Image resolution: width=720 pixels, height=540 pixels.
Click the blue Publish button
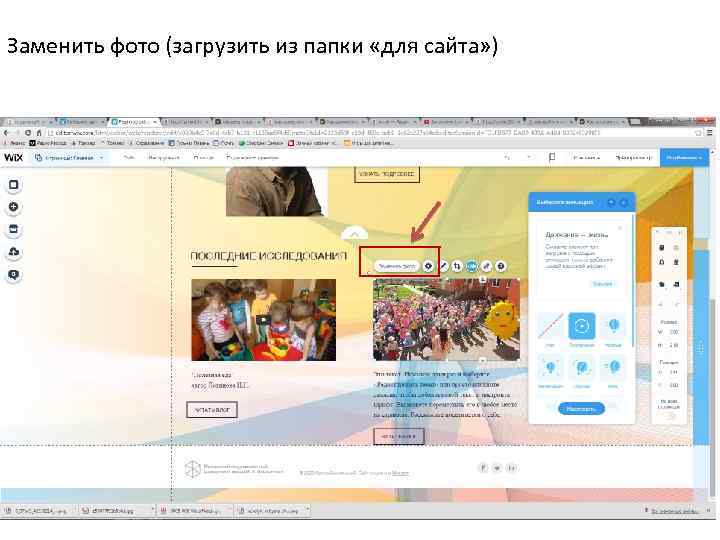point(684,158)
